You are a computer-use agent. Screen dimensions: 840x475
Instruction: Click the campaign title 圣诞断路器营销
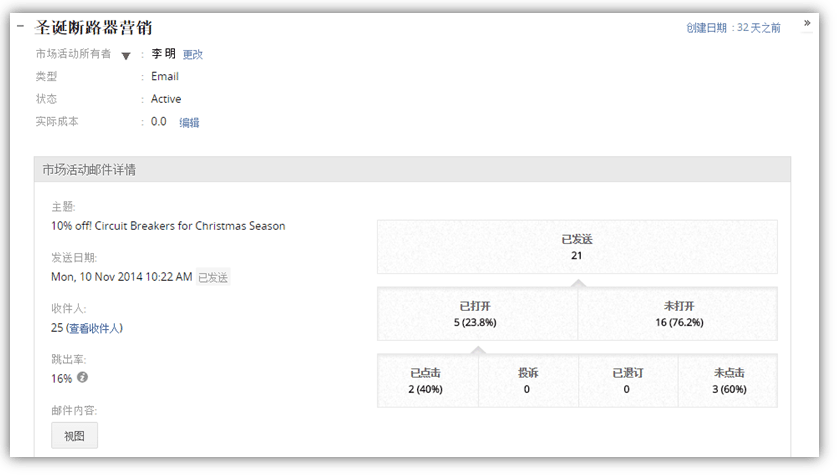94,28
